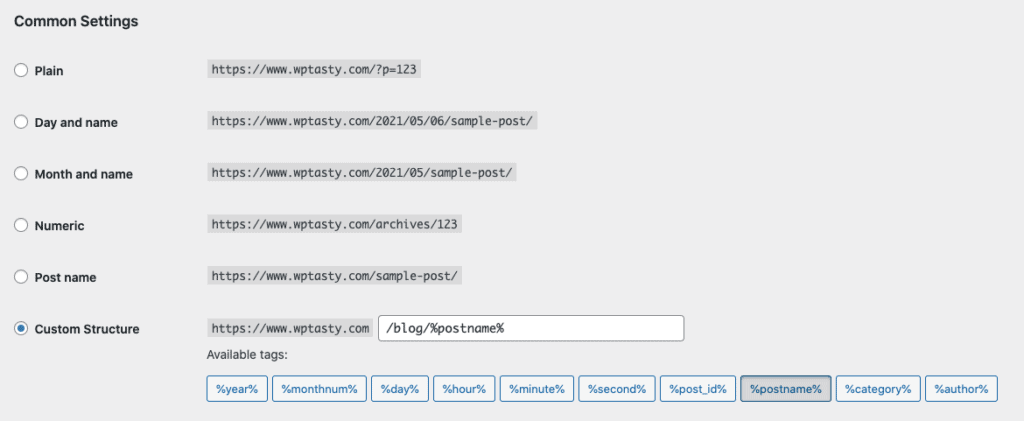Add the %minute% tag
The image size is (1024, 421).
(537, 389)
